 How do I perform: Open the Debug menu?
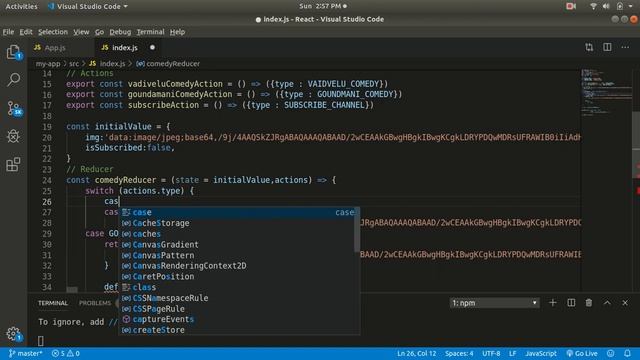(120, 32)
